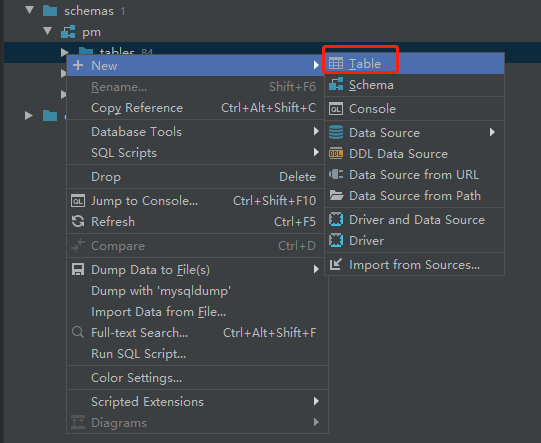Image resolution: width=541 pixels, height=443 pixels.
Task: Click the Import from Sources arrow icon
Action: point(335,264)
